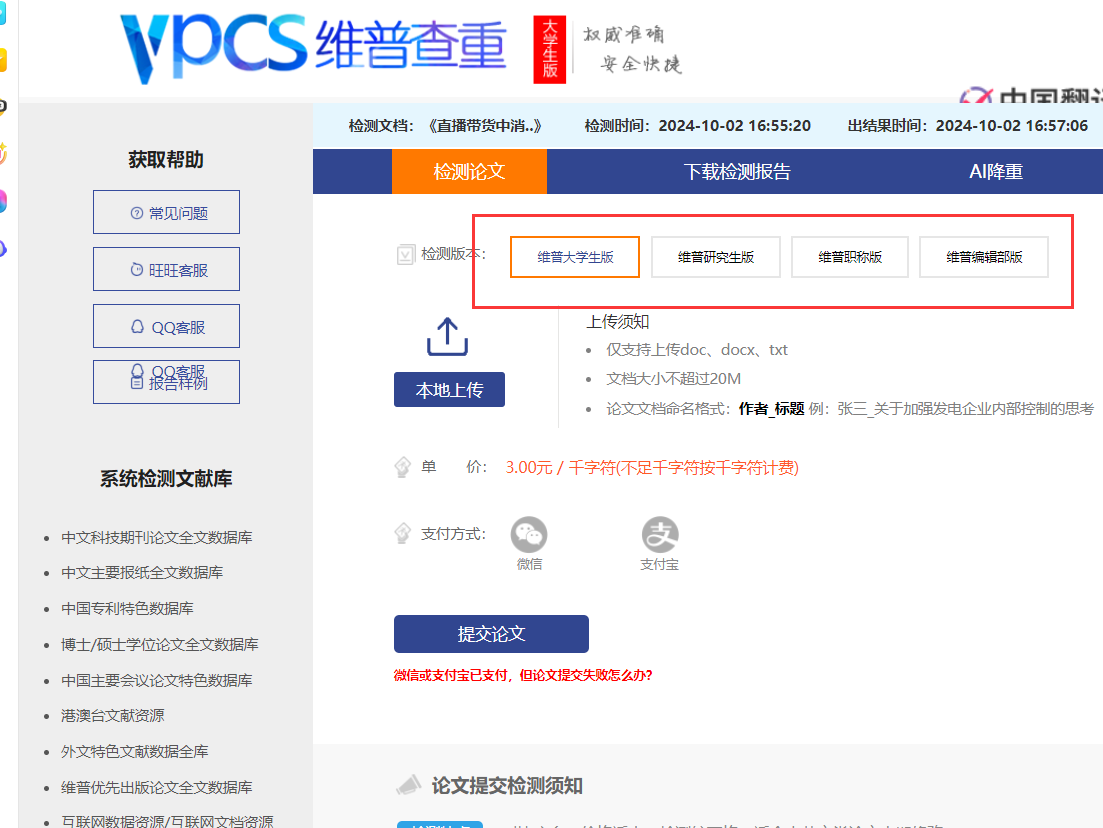Open AI降重 tab
The width and height of the screenshot is (1103, 828).
pyautogui.click(x=996, y=172)
